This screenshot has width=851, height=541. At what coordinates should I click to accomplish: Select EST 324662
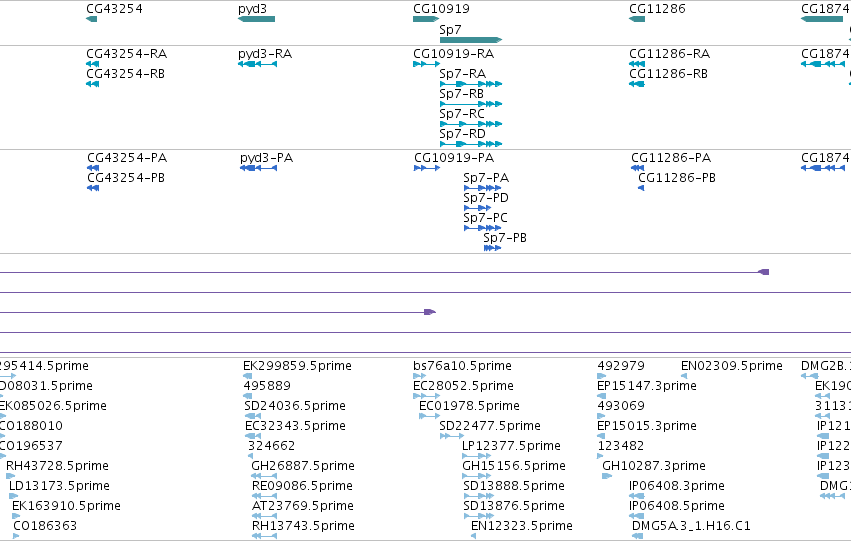pos(271,446)
